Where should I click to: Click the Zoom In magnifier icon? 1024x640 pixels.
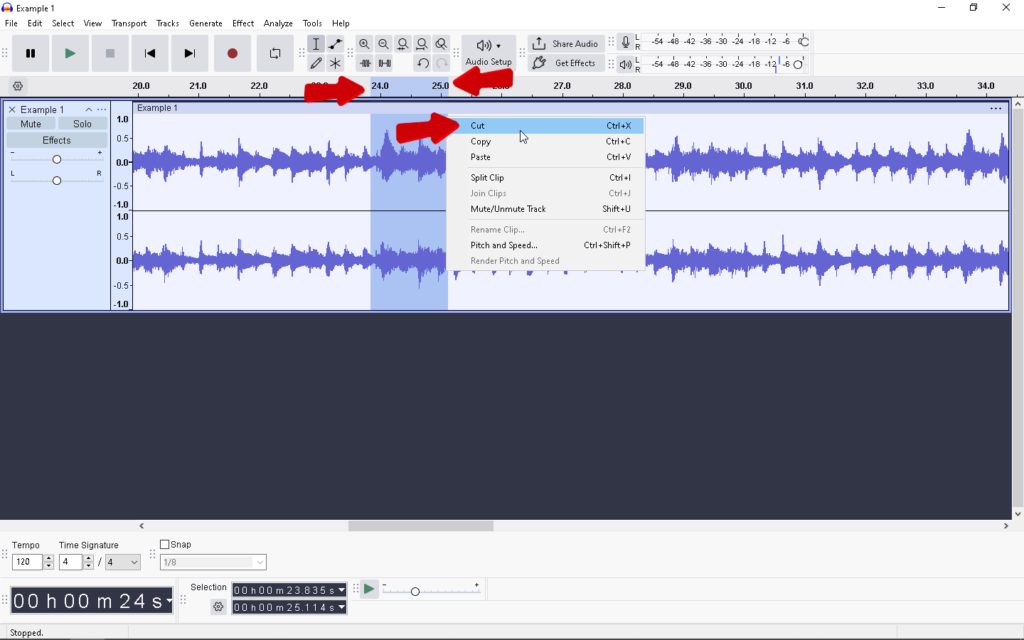click(x=364, y=44)
